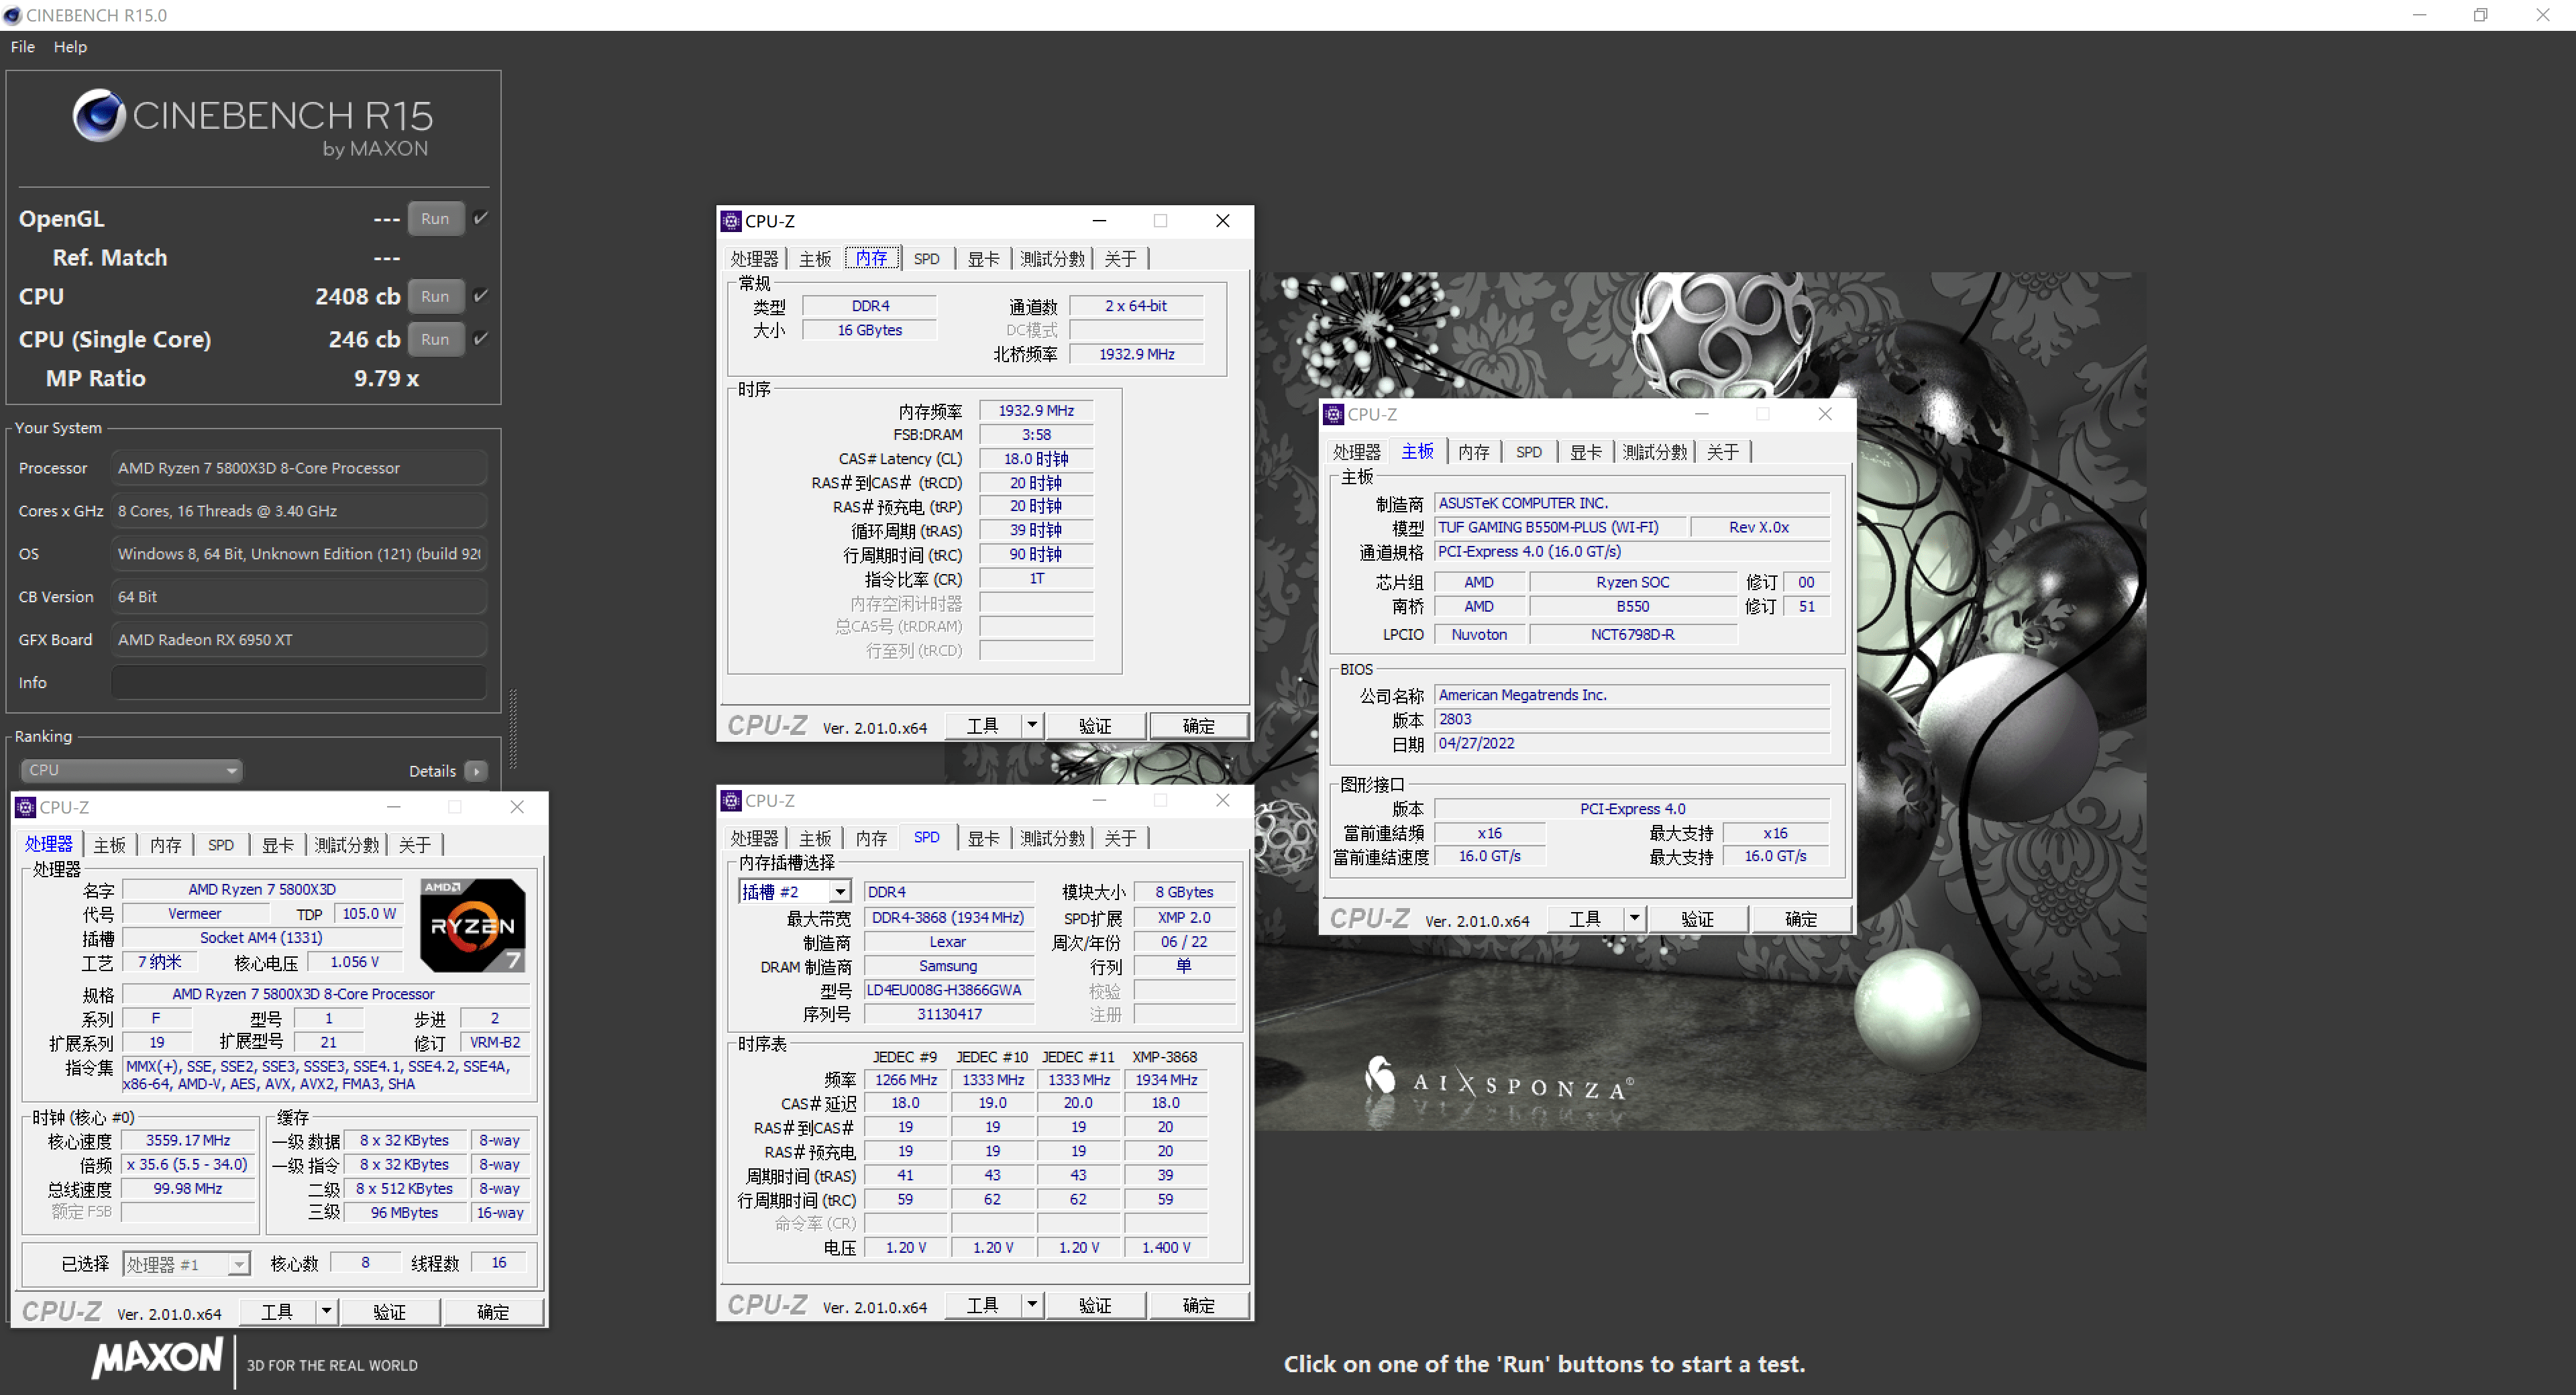Click the 2408 cb CPU score
This screenshot has width=2576, height=1395.
click(357, 296)
